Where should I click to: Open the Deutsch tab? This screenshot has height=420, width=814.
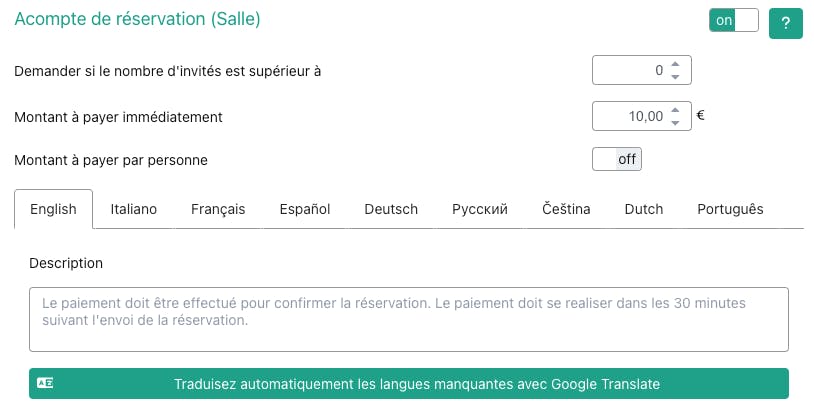(x=391, y=209)
